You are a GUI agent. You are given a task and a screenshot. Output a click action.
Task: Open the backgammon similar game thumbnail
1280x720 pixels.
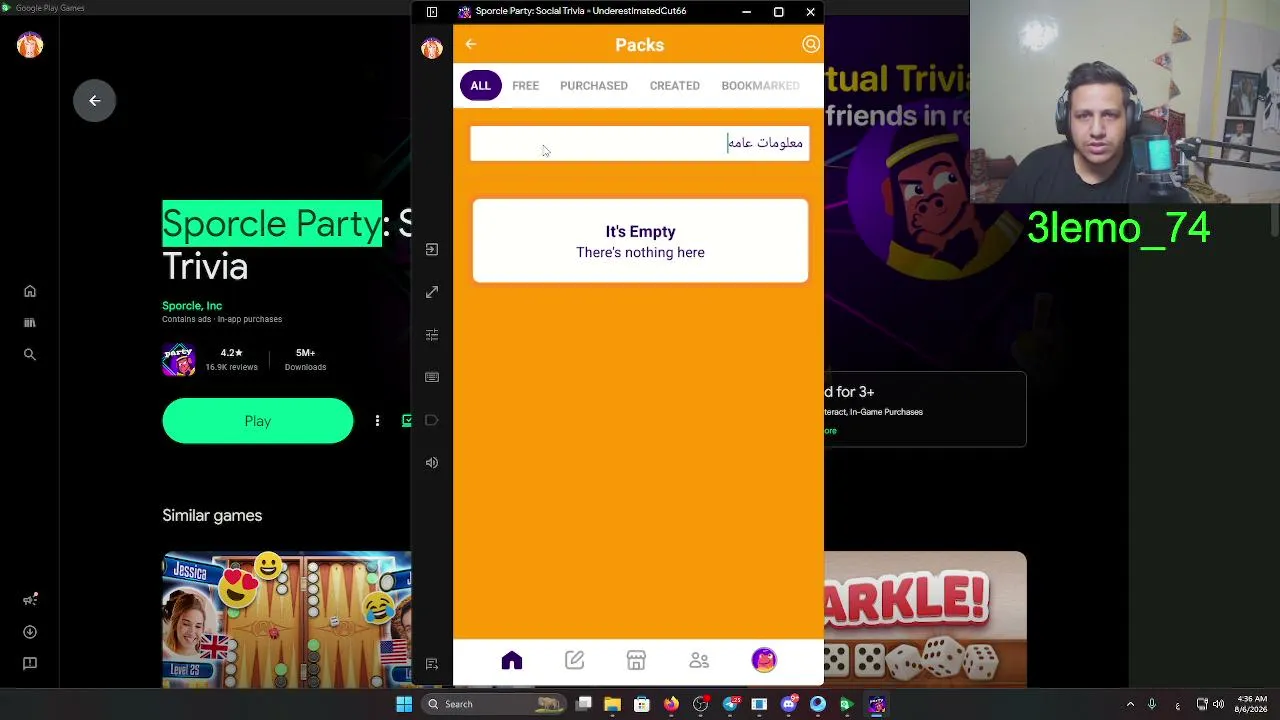click(x=287, y=620)
